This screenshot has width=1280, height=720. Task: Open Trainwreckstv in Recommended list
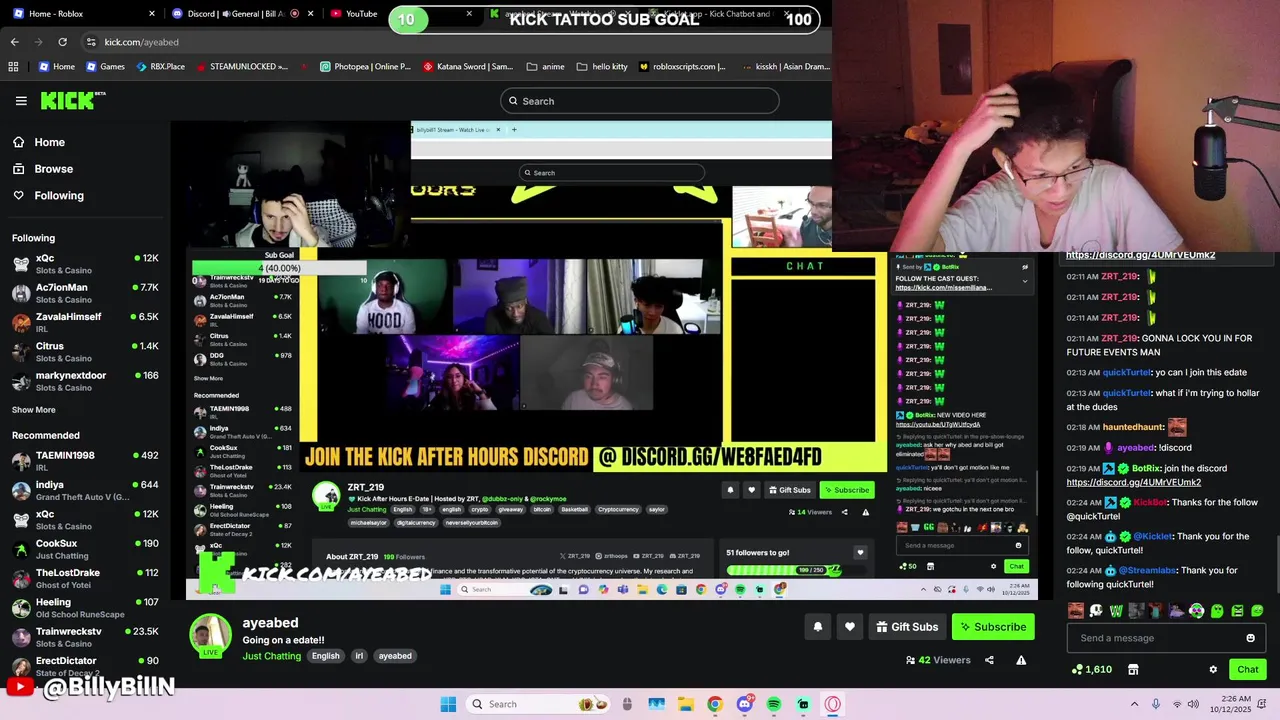pos(85,637)
